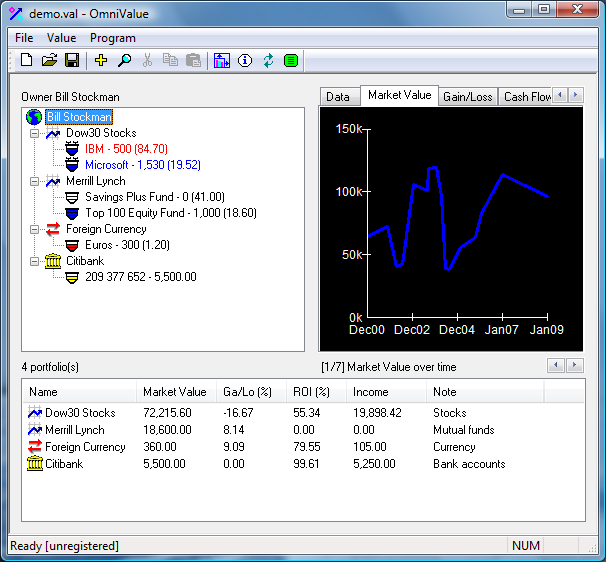This screenshot has width=606, height=562.
Task: Click the Euros holding icon
Action: point(72,245)
